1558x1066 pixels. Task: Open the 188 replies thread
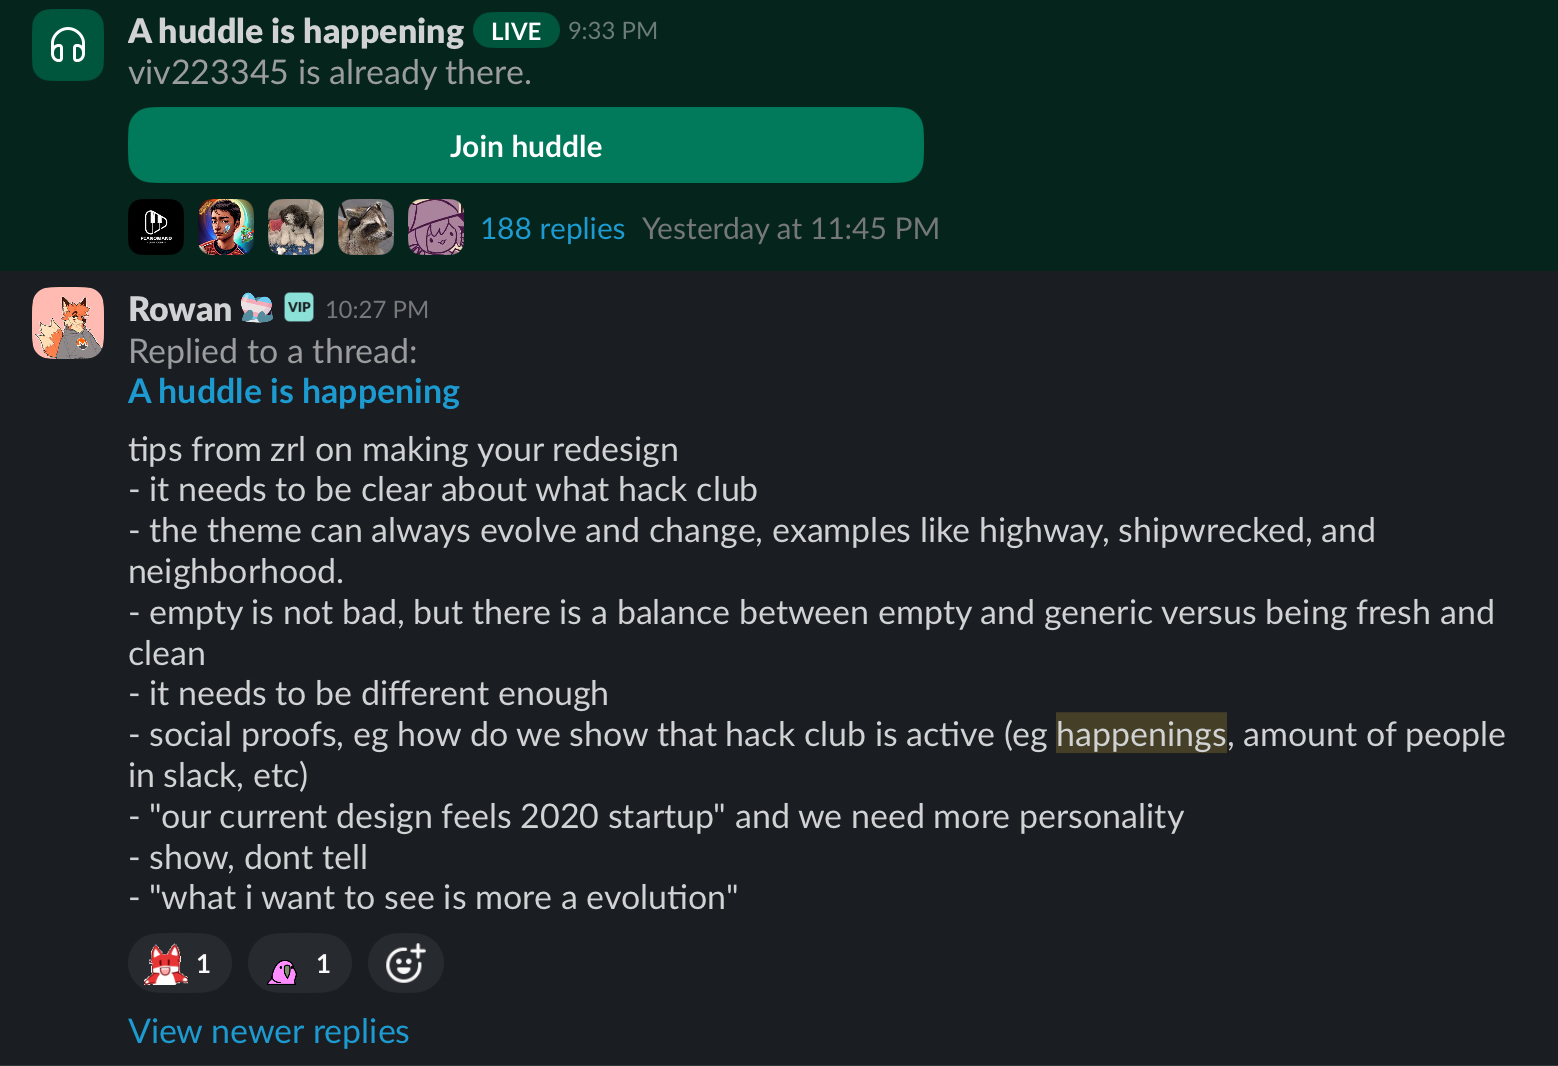pos(552,229)
